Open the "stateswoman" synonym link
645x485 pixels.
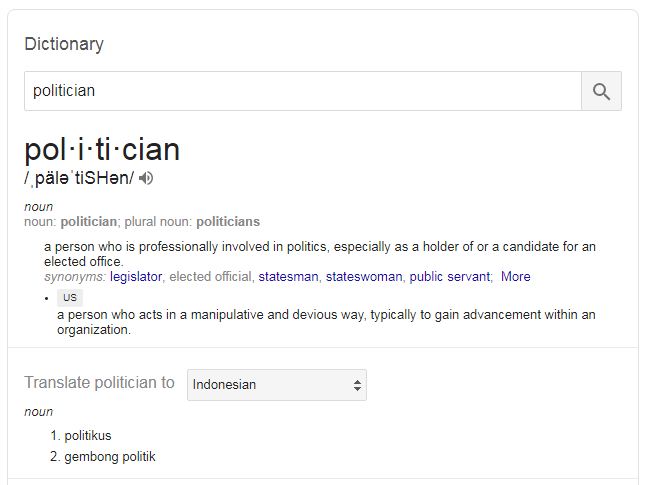(364, 277)
